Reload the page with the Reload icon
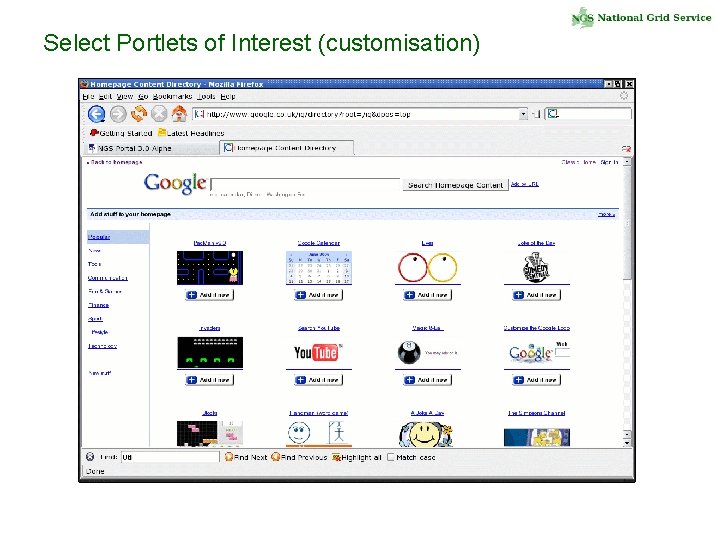 139,113
